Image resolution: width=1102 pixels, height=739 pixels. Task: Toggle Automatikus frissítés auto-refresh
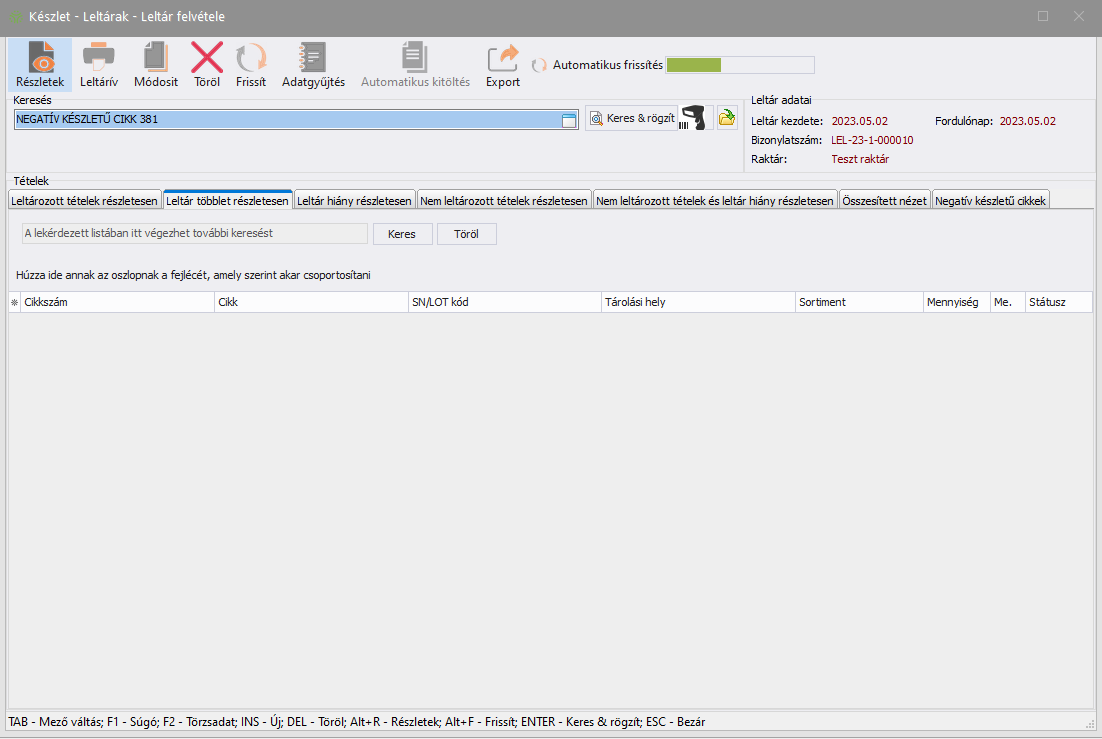540,65
